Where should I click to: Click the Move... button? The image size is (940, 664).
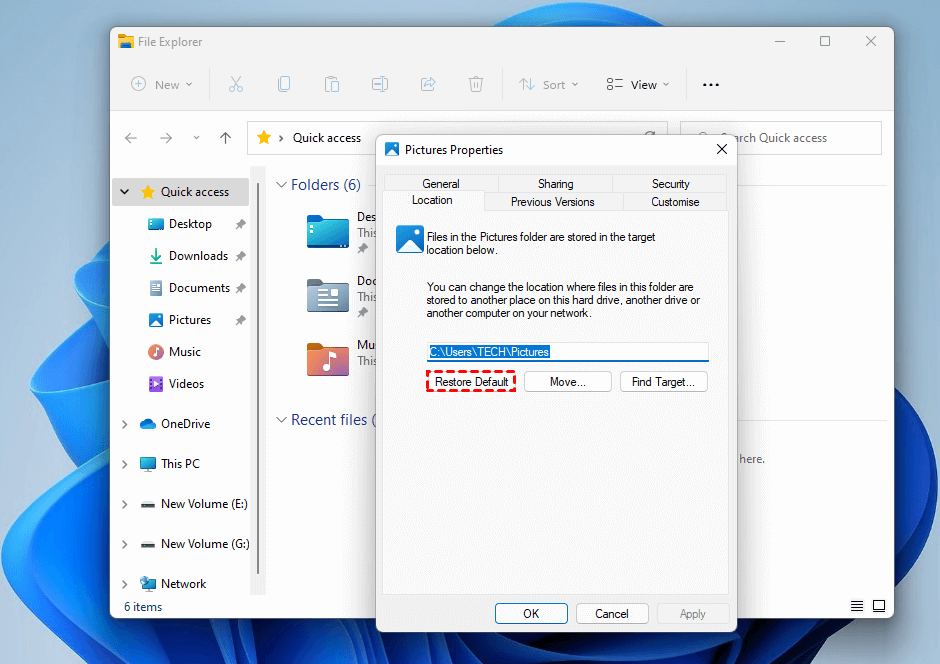pyautogui.click(x=567, y=382)
